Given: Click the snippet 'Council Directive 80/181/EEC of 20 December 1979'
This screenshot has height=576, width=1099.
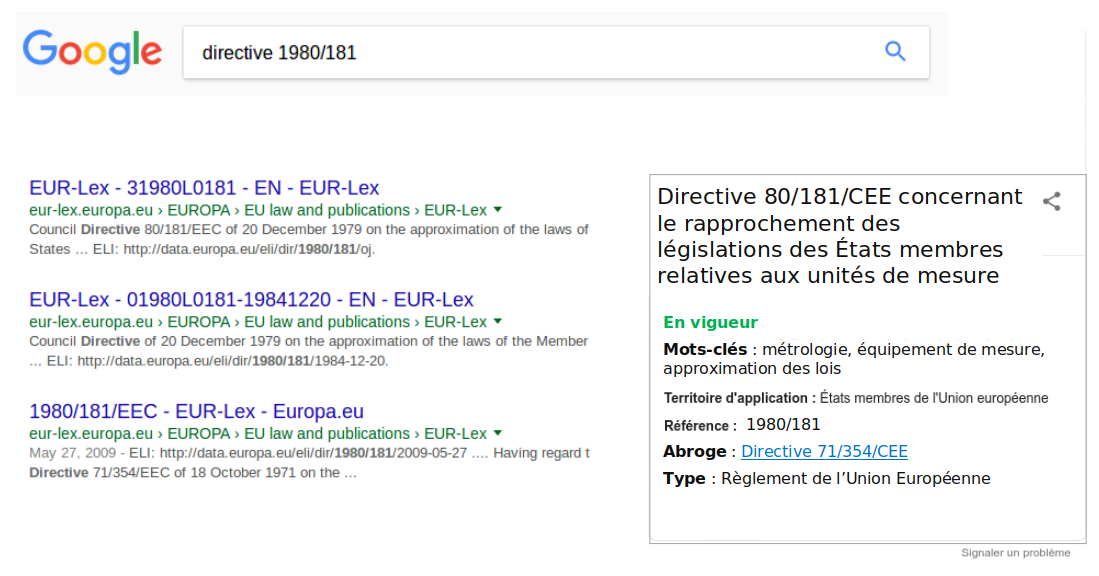Looking at the screenshot, I should (x=308, y=239).
